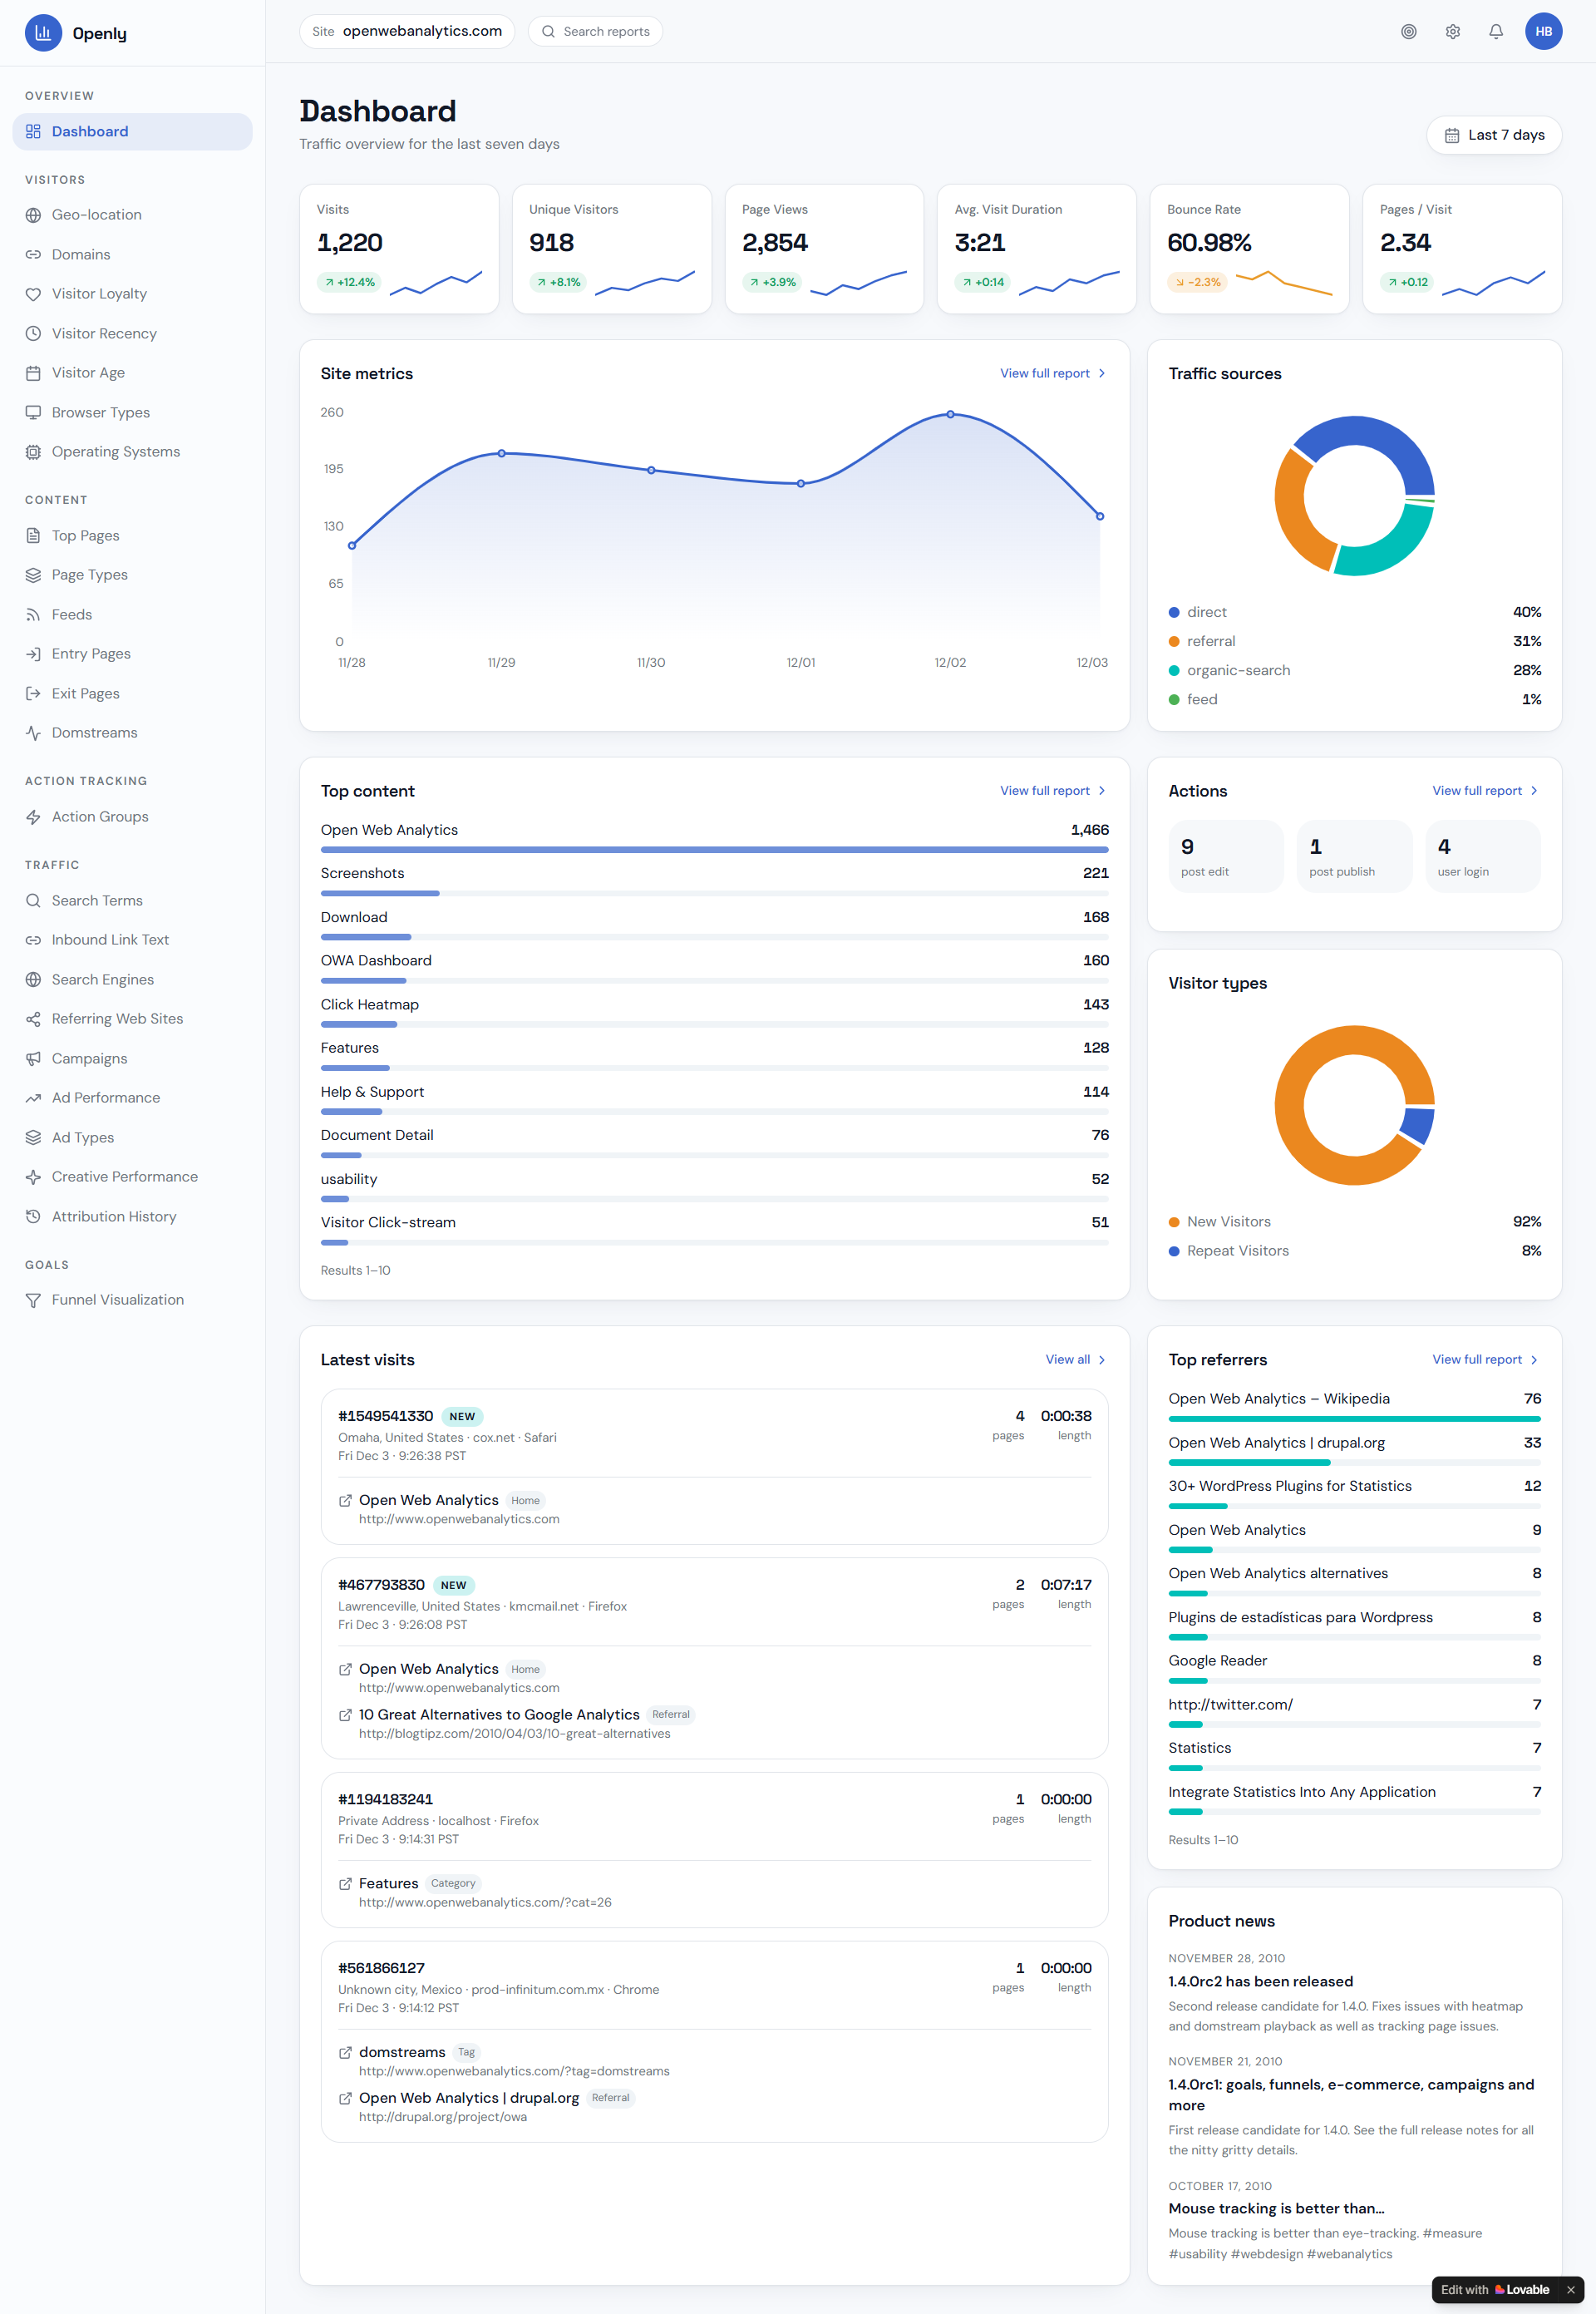Click the 11/29 data point on chart
Image resolution: width=1596 pixels, height=2314 pixels.
coord(502,454)
